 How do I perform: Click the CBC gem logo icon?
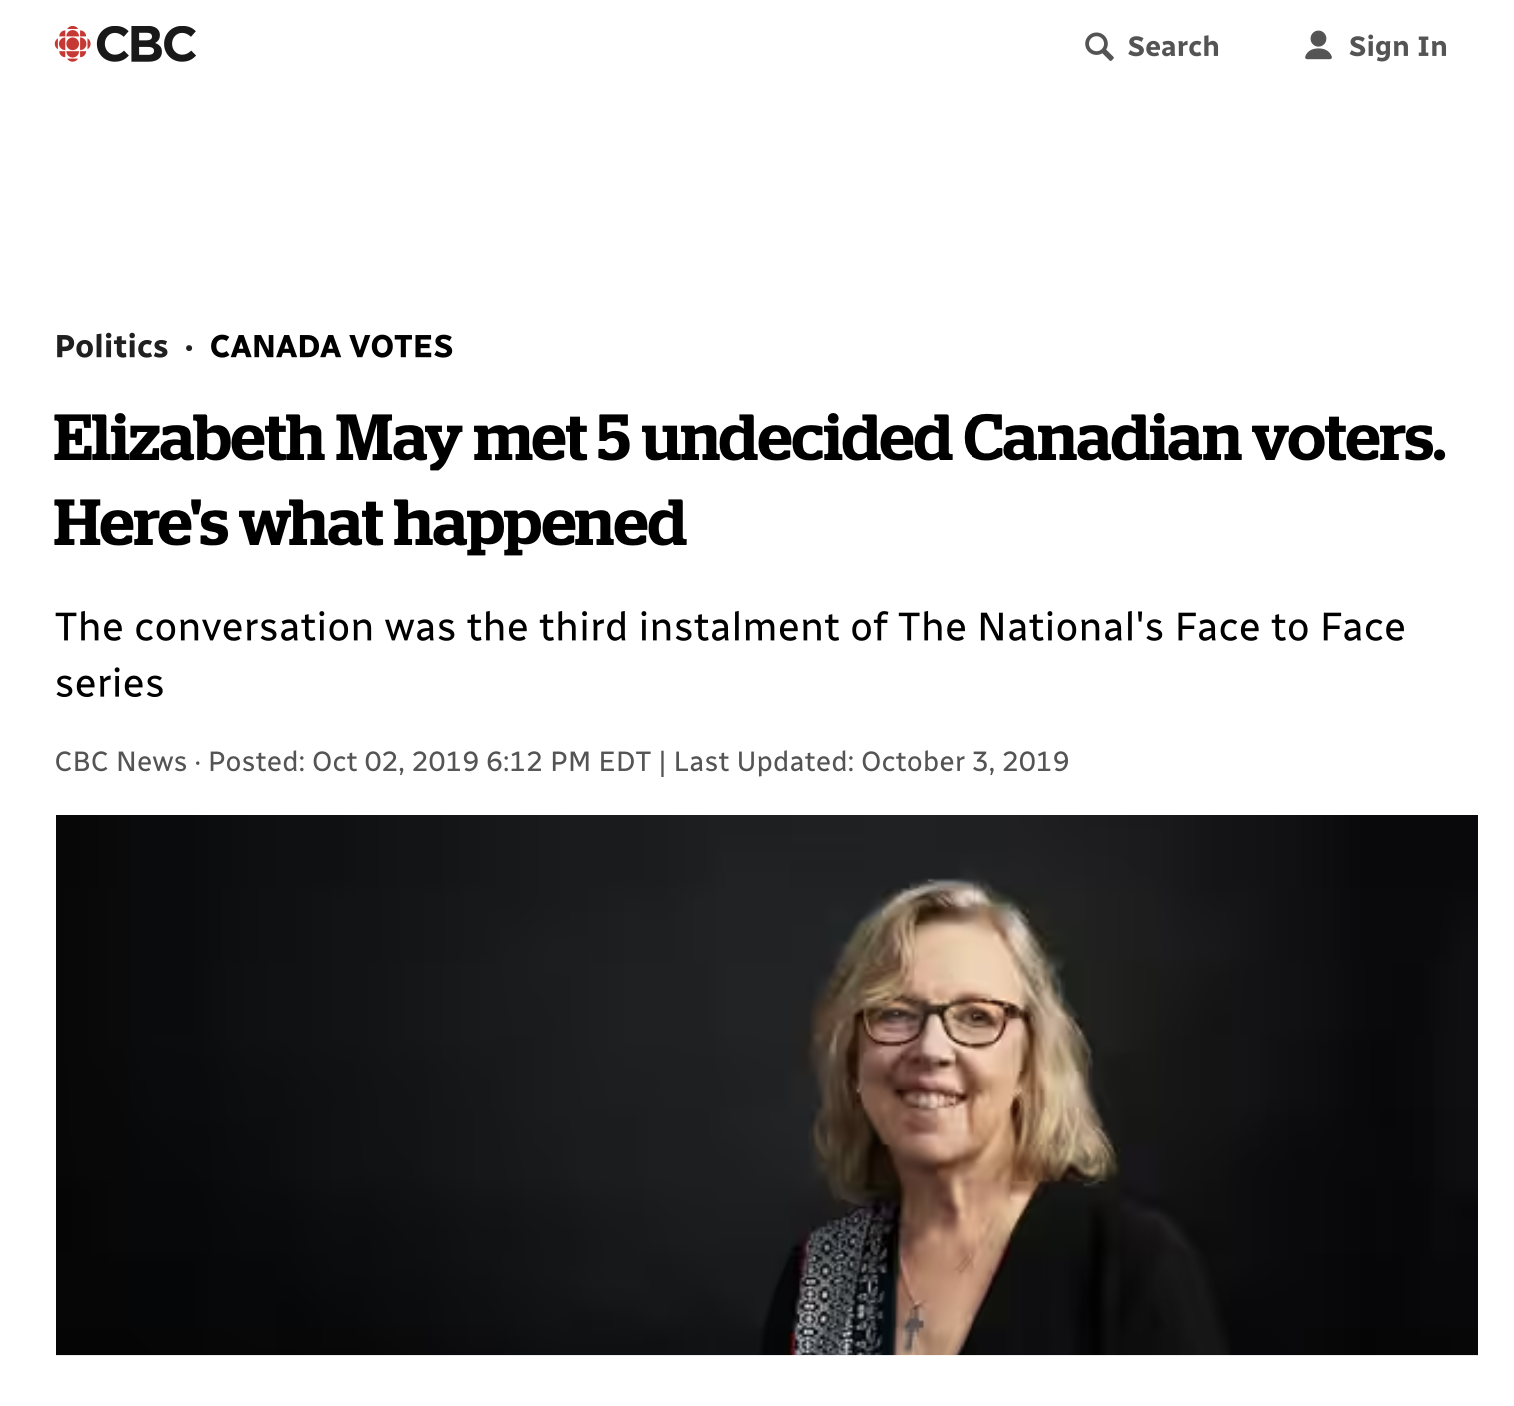click(72, 45)
